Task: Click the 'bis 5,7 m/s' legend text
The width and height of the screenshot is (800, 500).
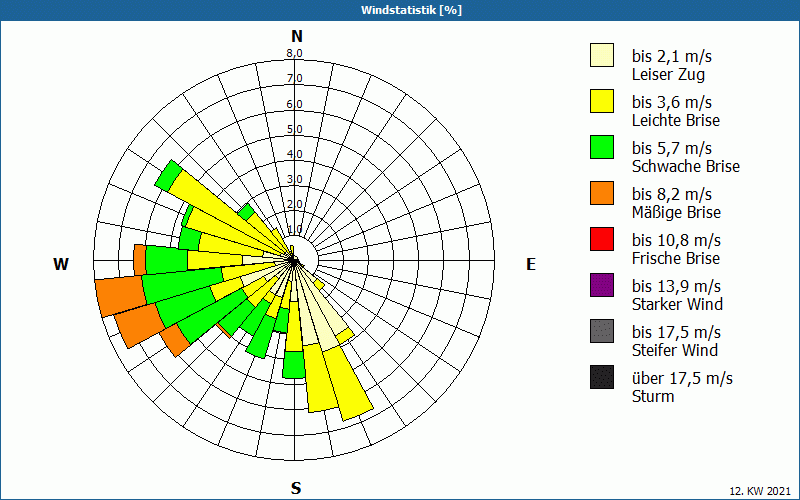Action: (672, 148)
